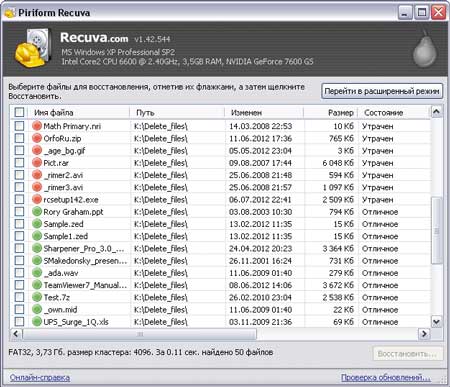The height and width of the screenshot is (387, 450).
Task: Click the size value 3 672 Кб
Action: [338, 285]
